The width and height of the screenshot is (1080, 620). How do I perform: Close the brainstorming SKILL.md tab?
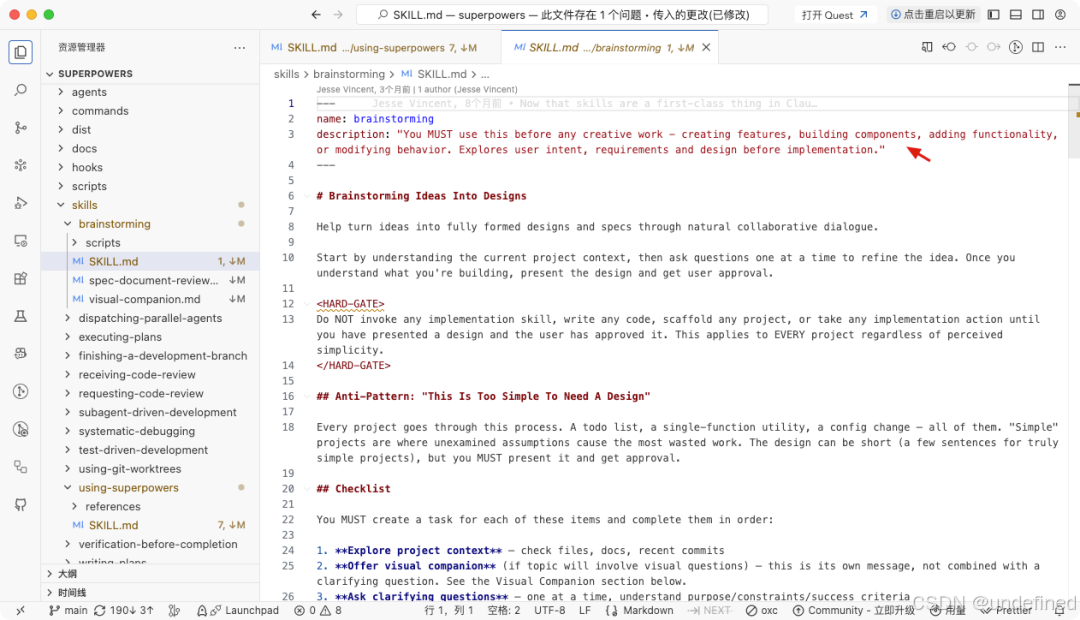pyautogui.click(x=706, y=48)
